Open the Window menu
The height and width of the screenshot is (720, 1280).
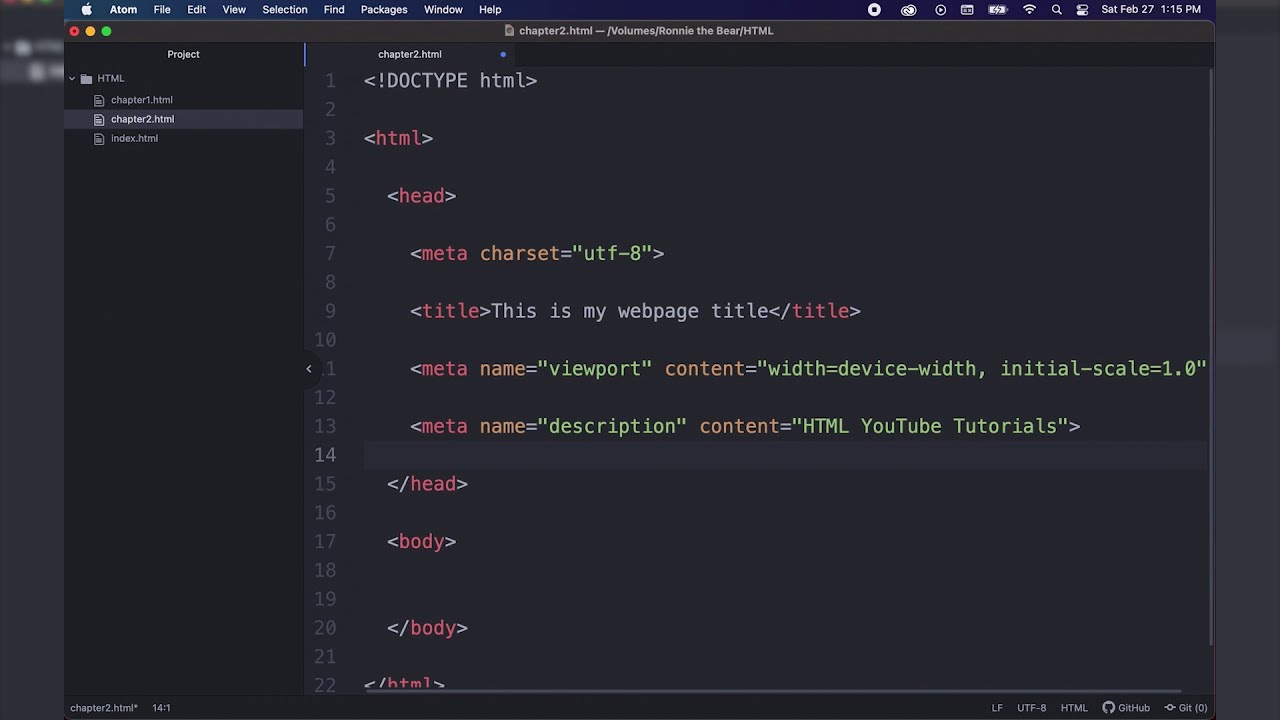tap(443, 10)
